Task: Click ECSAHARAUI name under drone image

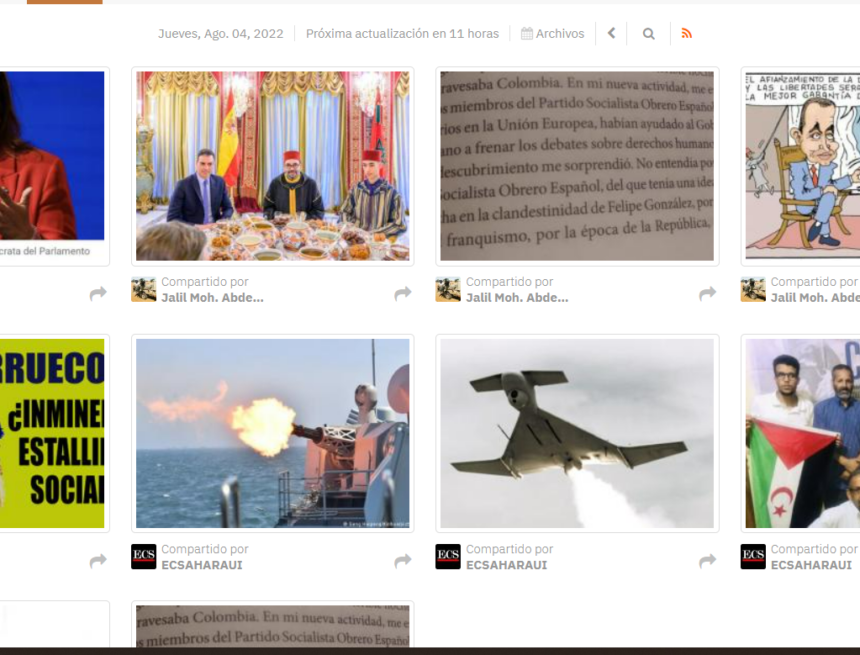Action: tap(506, 565)
